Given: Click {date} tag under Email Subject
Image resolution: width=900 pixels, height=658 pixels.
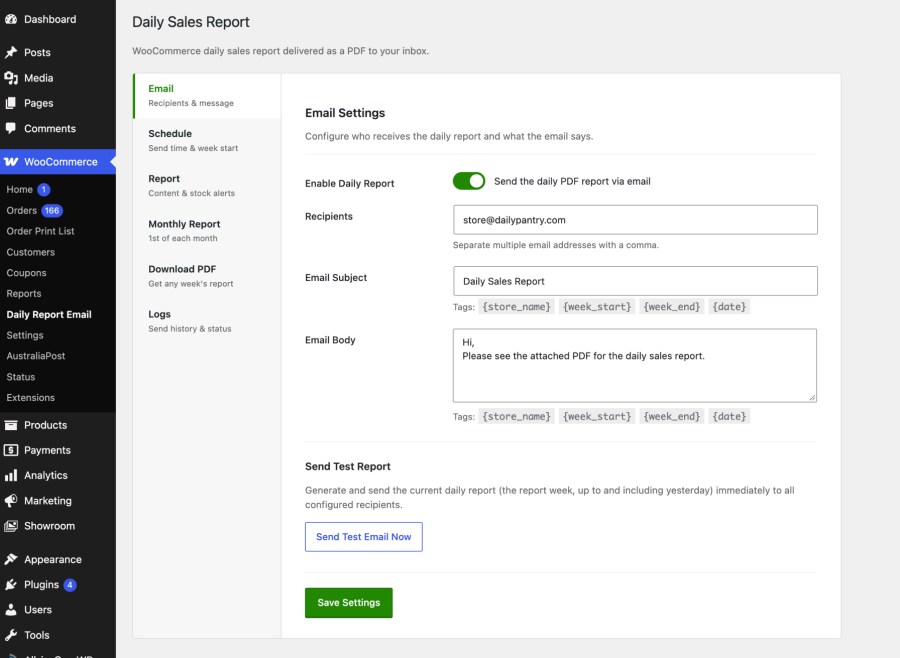Looking at the screenshot, I should point(729,307).
